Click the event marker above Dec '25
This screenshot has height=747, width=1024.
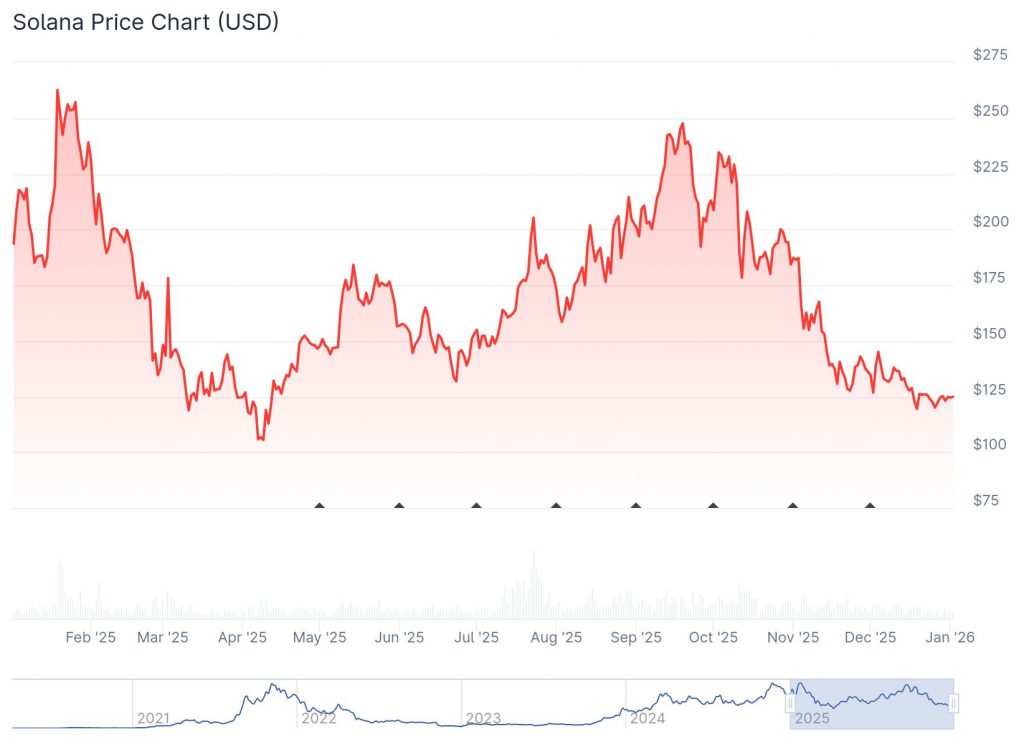pos(870,505)
